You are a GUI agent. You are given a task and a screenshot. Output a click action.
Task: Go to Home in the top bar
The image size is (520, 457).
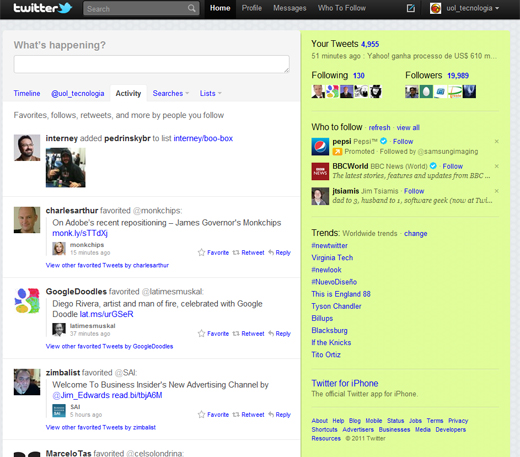[220, 8]
